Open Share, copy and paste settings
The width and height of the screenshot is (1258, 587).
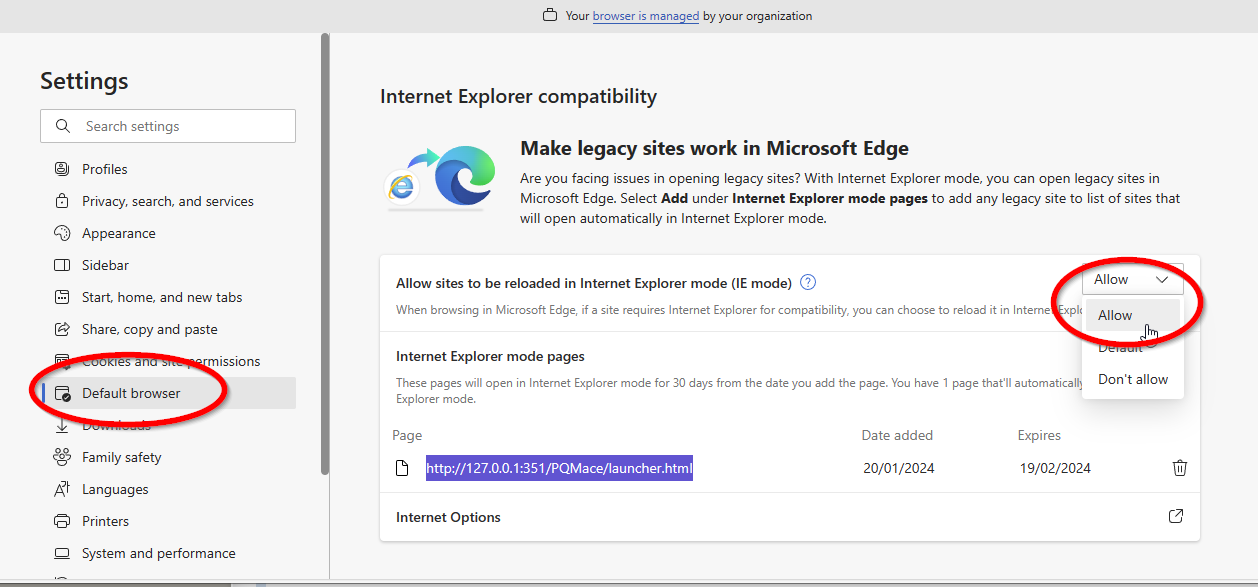tap(169, 329)
